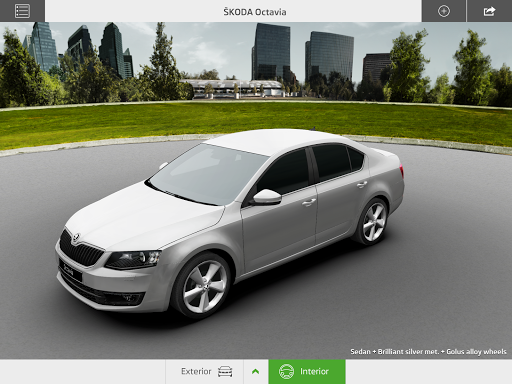
Task: Select the driver side mirror
Action: point(267,197)
